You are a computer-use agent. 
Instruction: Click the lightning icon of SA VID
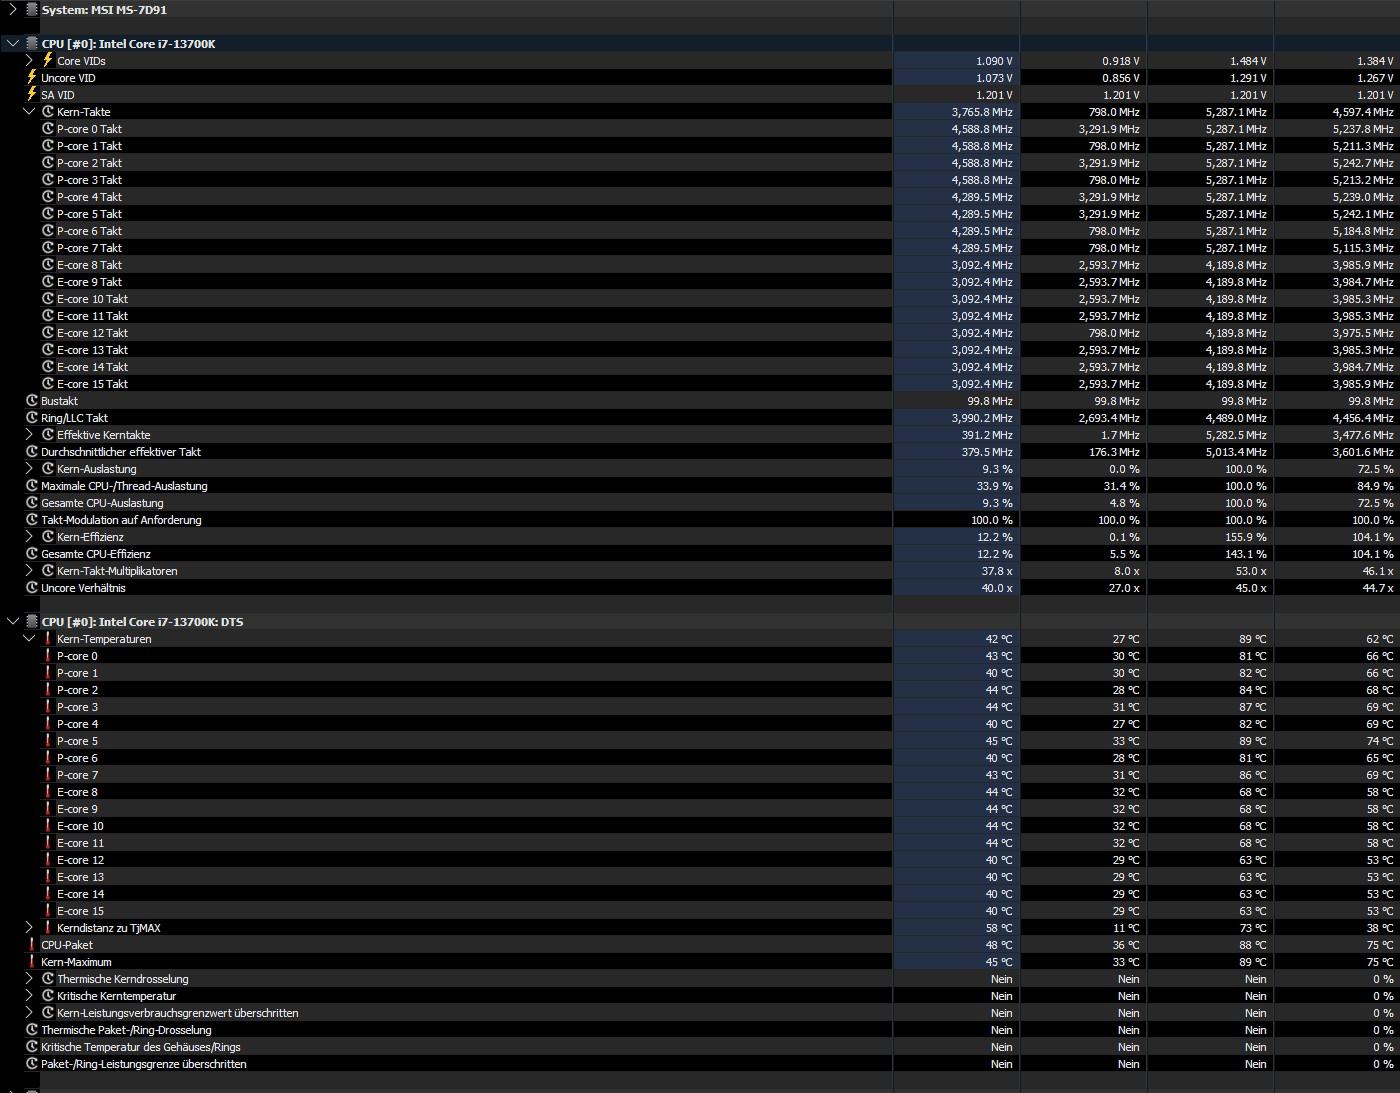pos(32,94)
